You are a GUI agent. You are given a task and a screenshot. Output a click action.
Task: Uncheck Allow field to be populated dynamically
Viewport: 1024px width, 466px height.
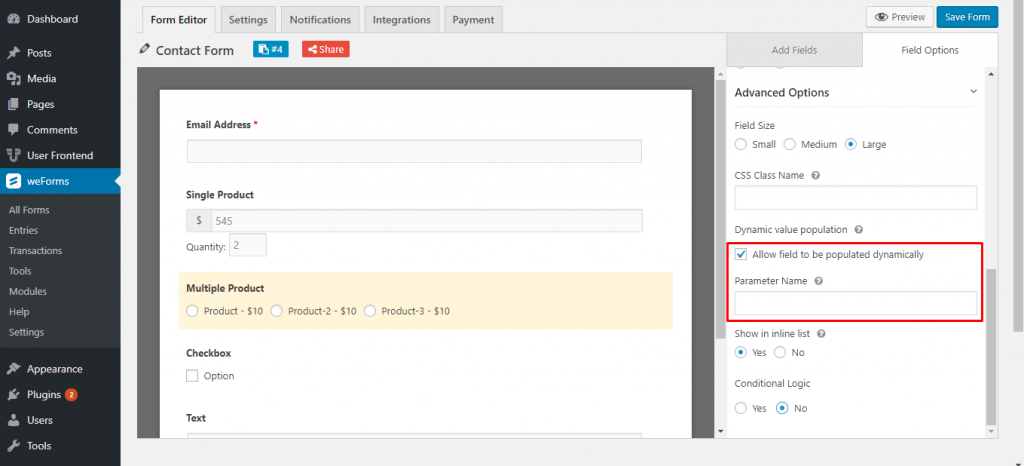pyautogui.click(x=741, y=255)
